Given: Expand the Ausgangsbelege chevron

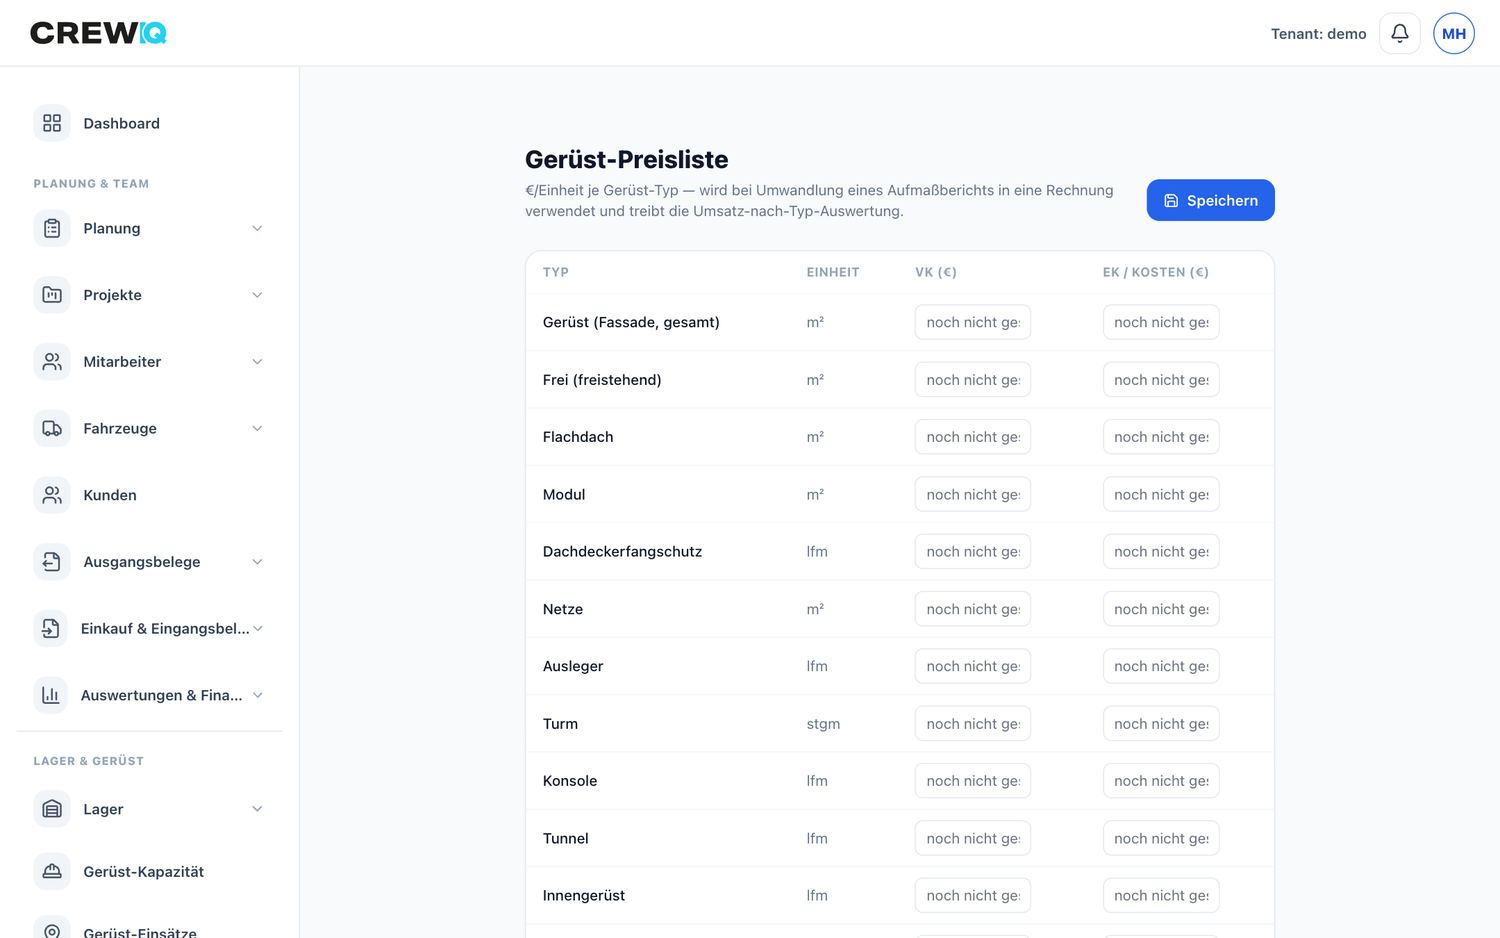Looking at the screenshot, I should tap(257, 562).
